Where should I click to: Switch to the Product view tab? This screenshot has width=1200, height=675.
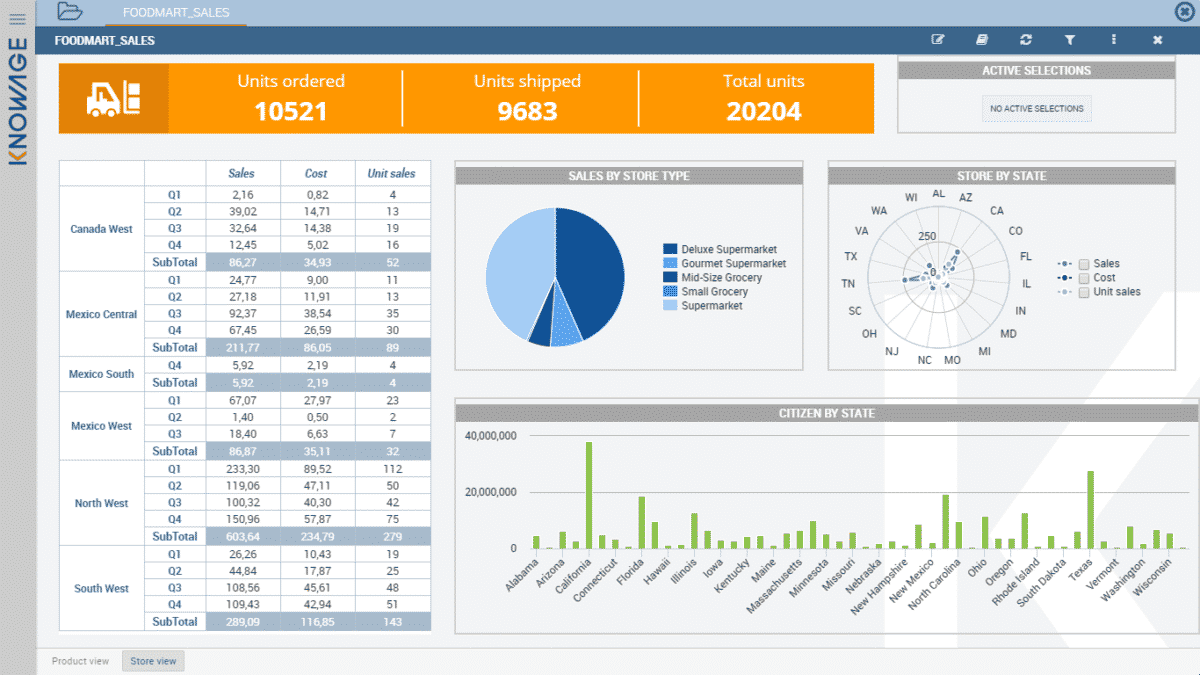point(80,661)
